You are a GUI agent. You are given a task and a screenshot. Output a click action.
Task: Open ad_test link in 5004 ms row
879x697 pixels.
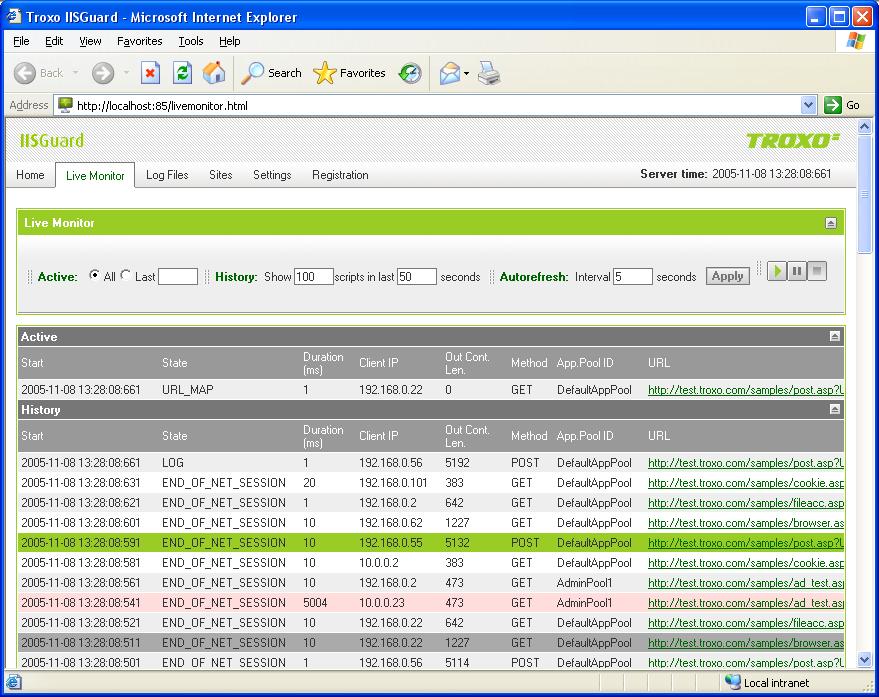click(746, 603)
